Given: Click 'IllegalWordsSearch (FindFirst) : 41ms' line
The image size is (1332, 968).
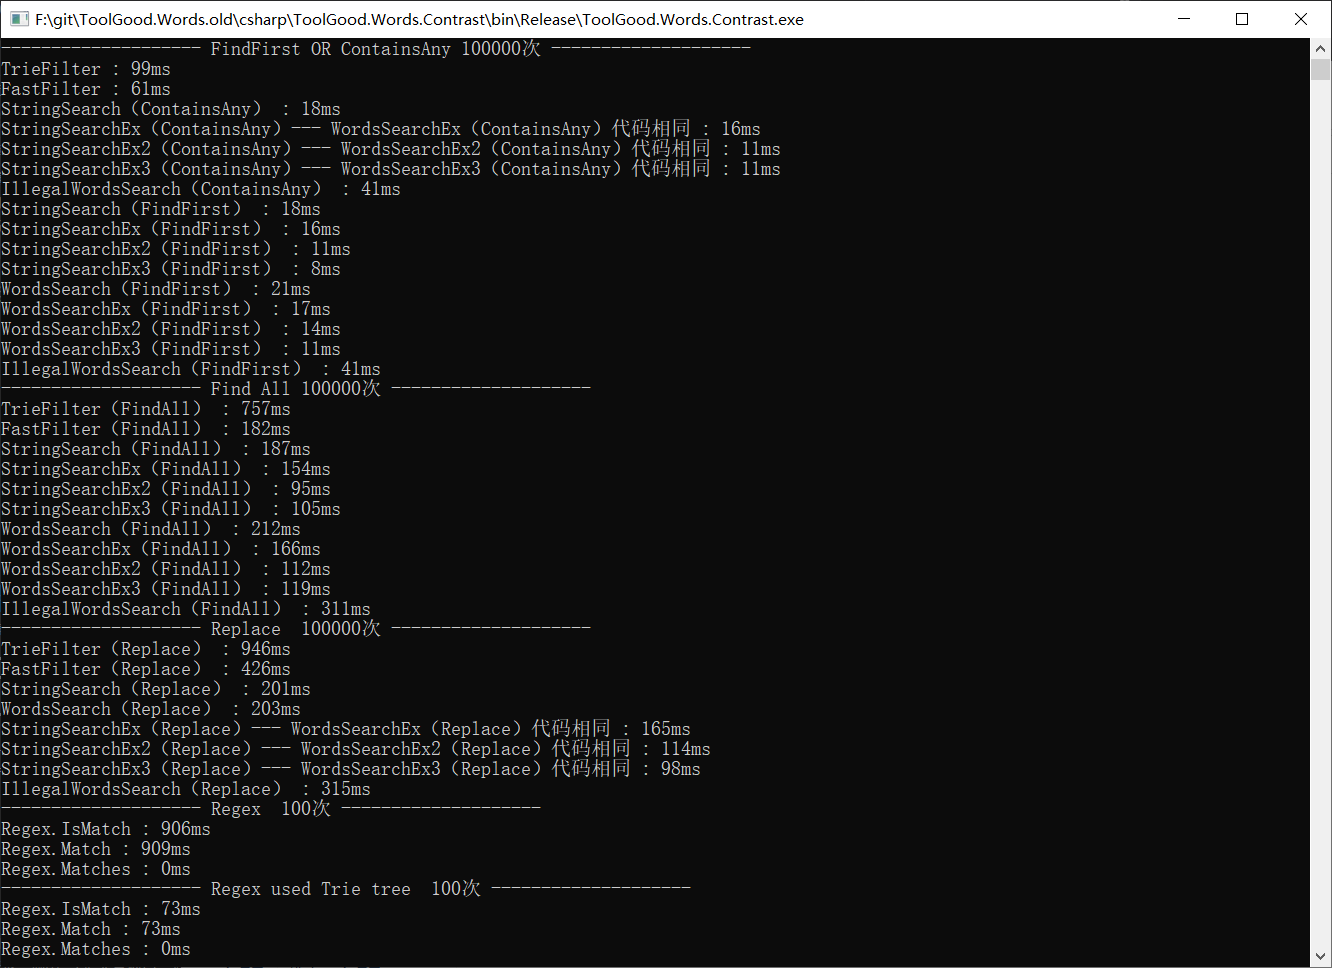Looking at the screenshot, I should pyautogui.click(x=191, y=369).
